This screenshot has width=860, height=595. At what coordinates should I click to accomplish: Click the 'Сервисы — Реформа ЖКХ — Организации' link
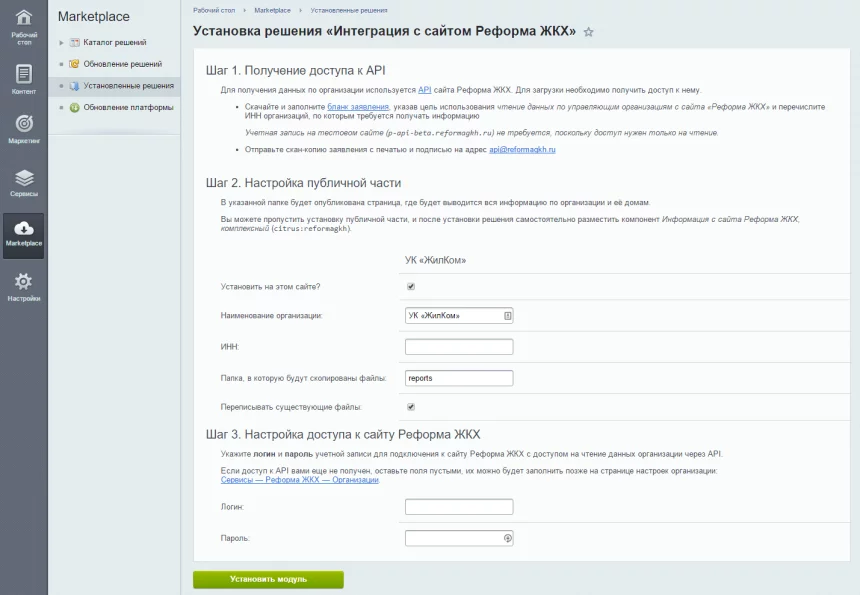coord(300,480)
